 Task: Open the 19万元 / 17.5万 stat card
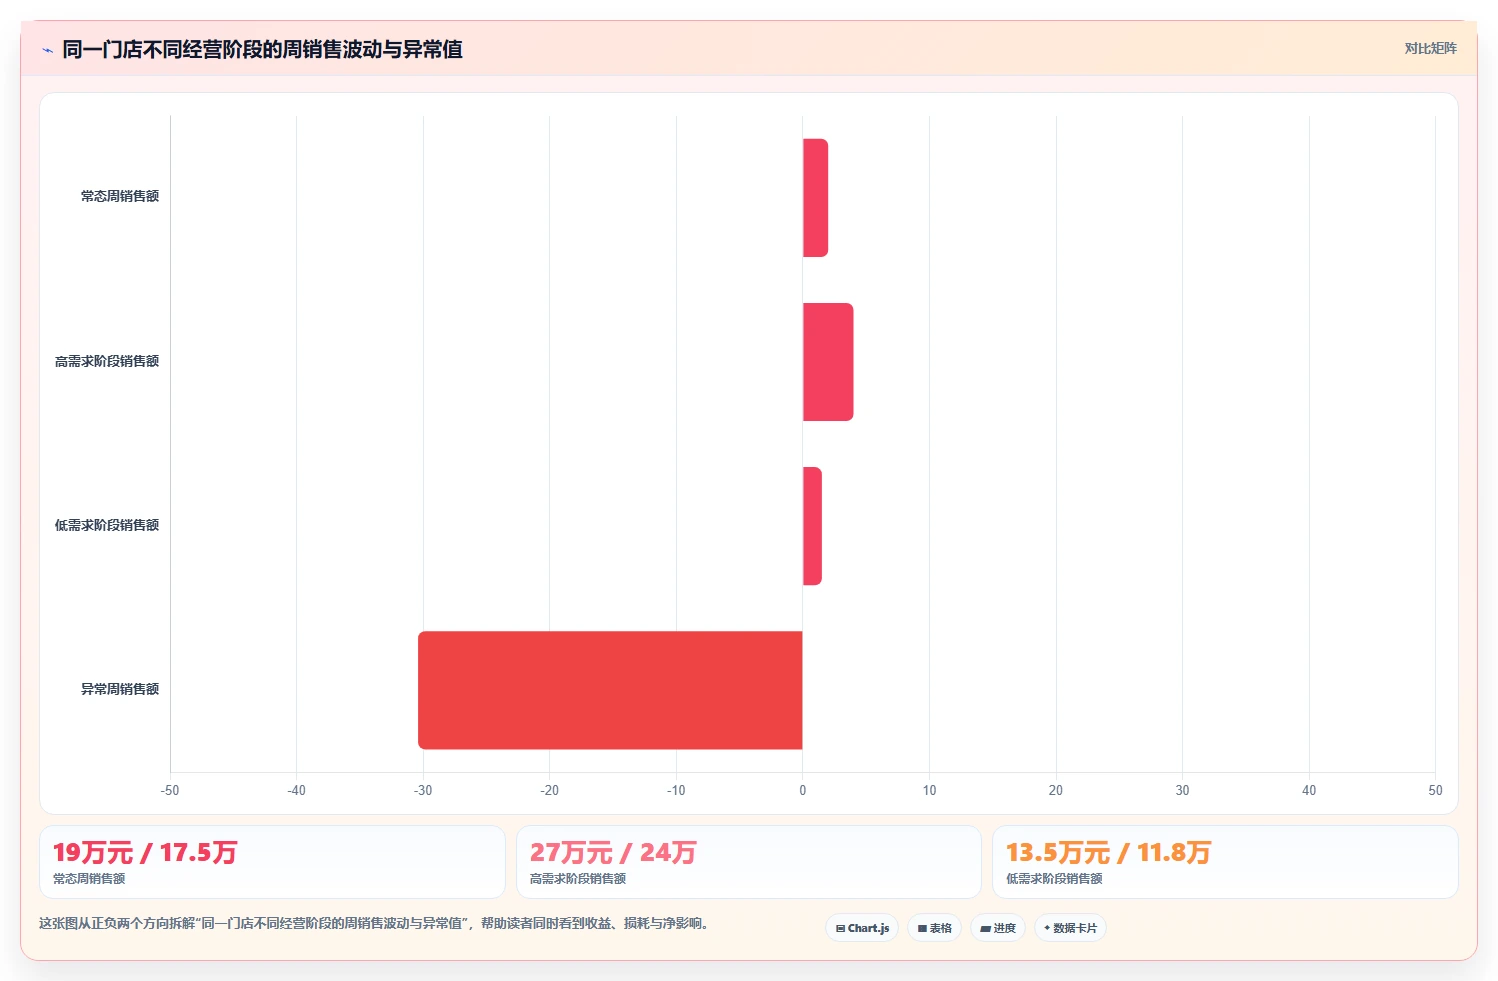(272, 862)
